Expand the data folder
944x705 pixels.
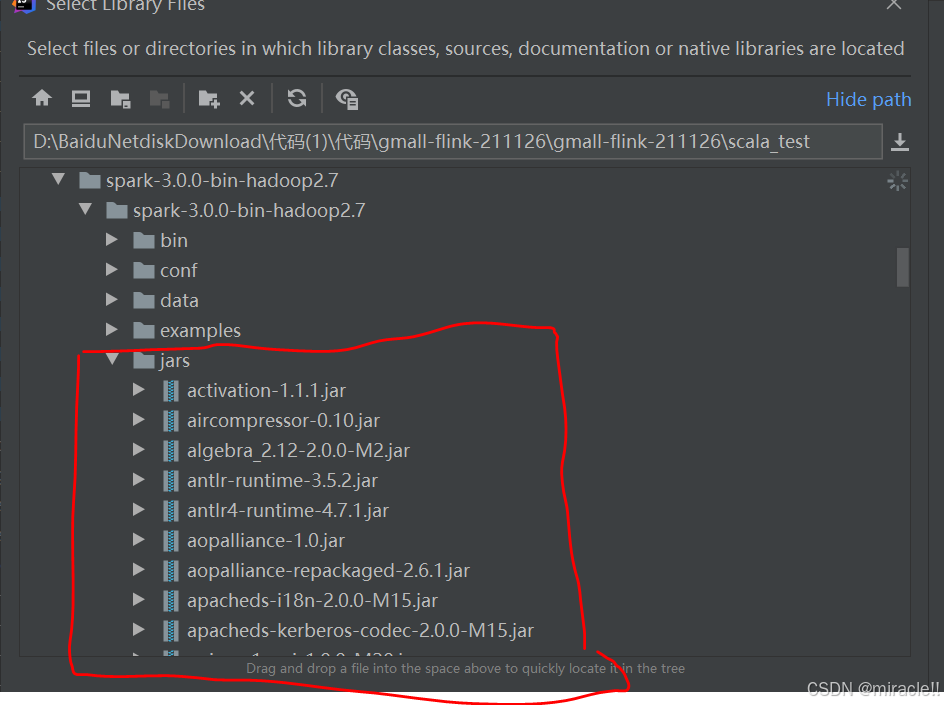pyautogui.click(x=112, y=300)
